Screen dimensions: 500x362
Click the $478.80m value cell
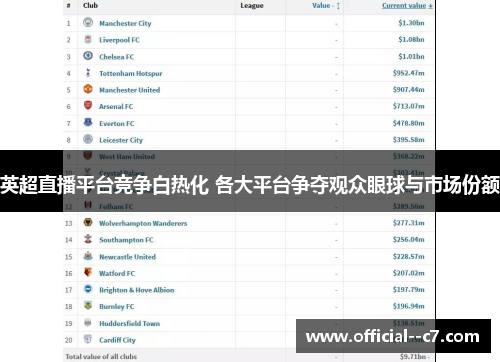tap(409, 123)
